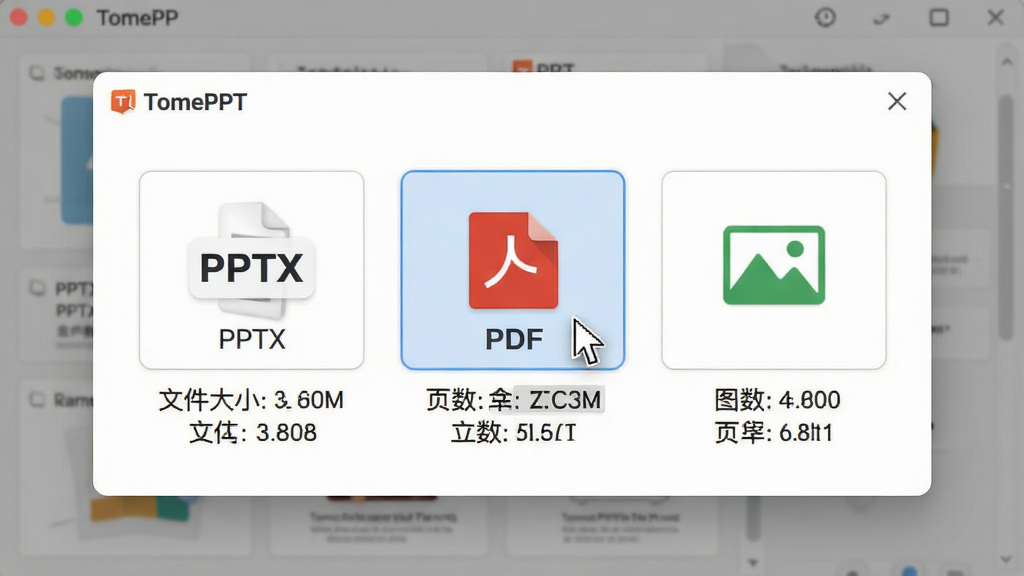Viewport: 1024px width, 576px height.
Task: Select the image export format card
Action: point(774,270)
